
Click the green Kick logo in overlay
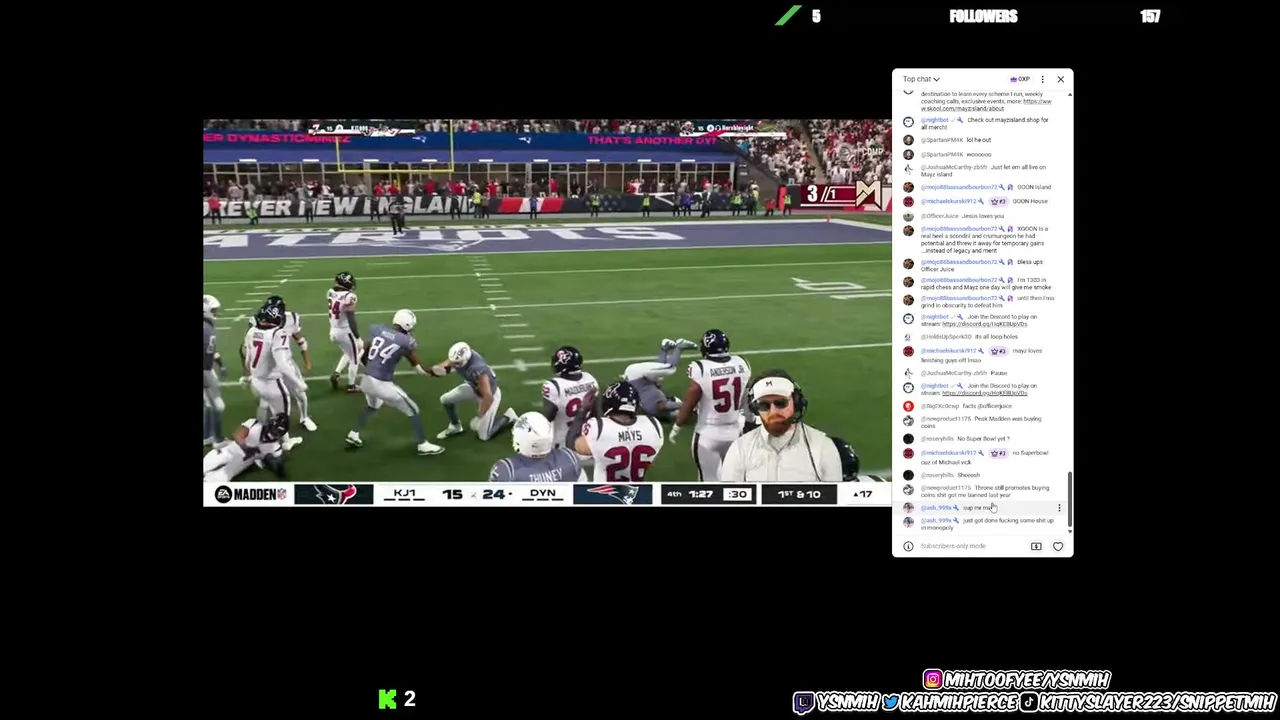pyautogui.click(x=387, y=699)
